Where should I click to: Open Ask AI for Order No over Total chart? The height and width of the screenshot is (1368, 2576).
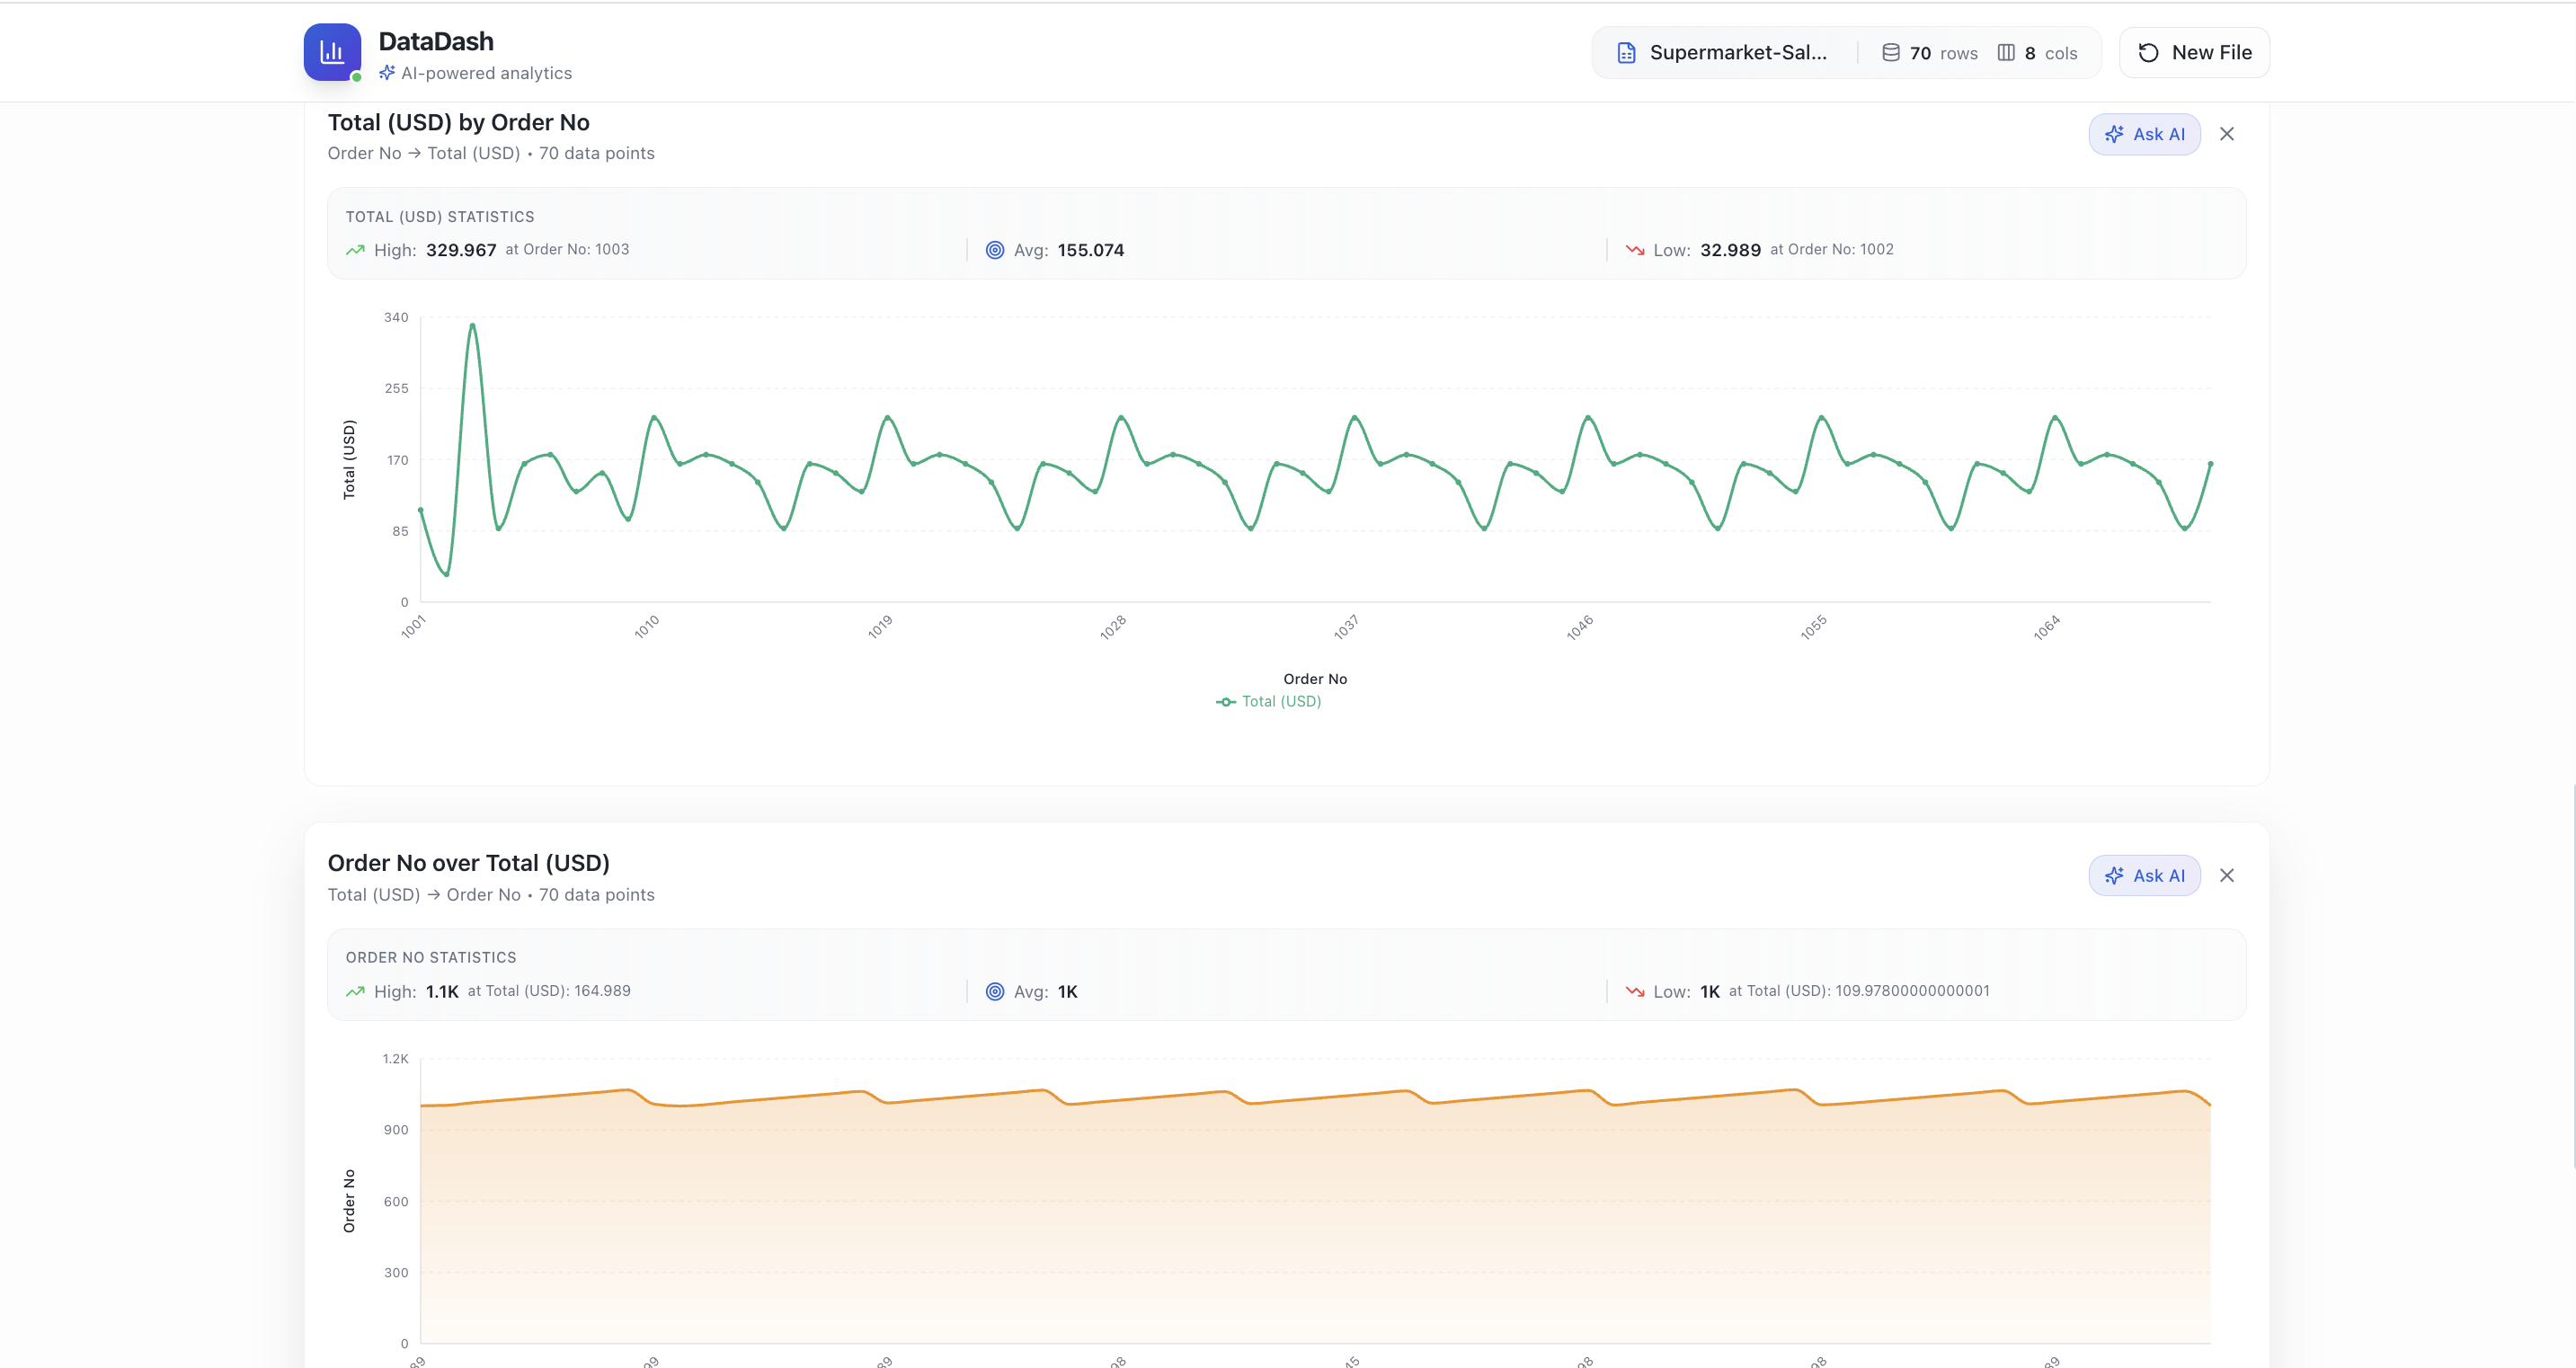tap(2146, 874)
